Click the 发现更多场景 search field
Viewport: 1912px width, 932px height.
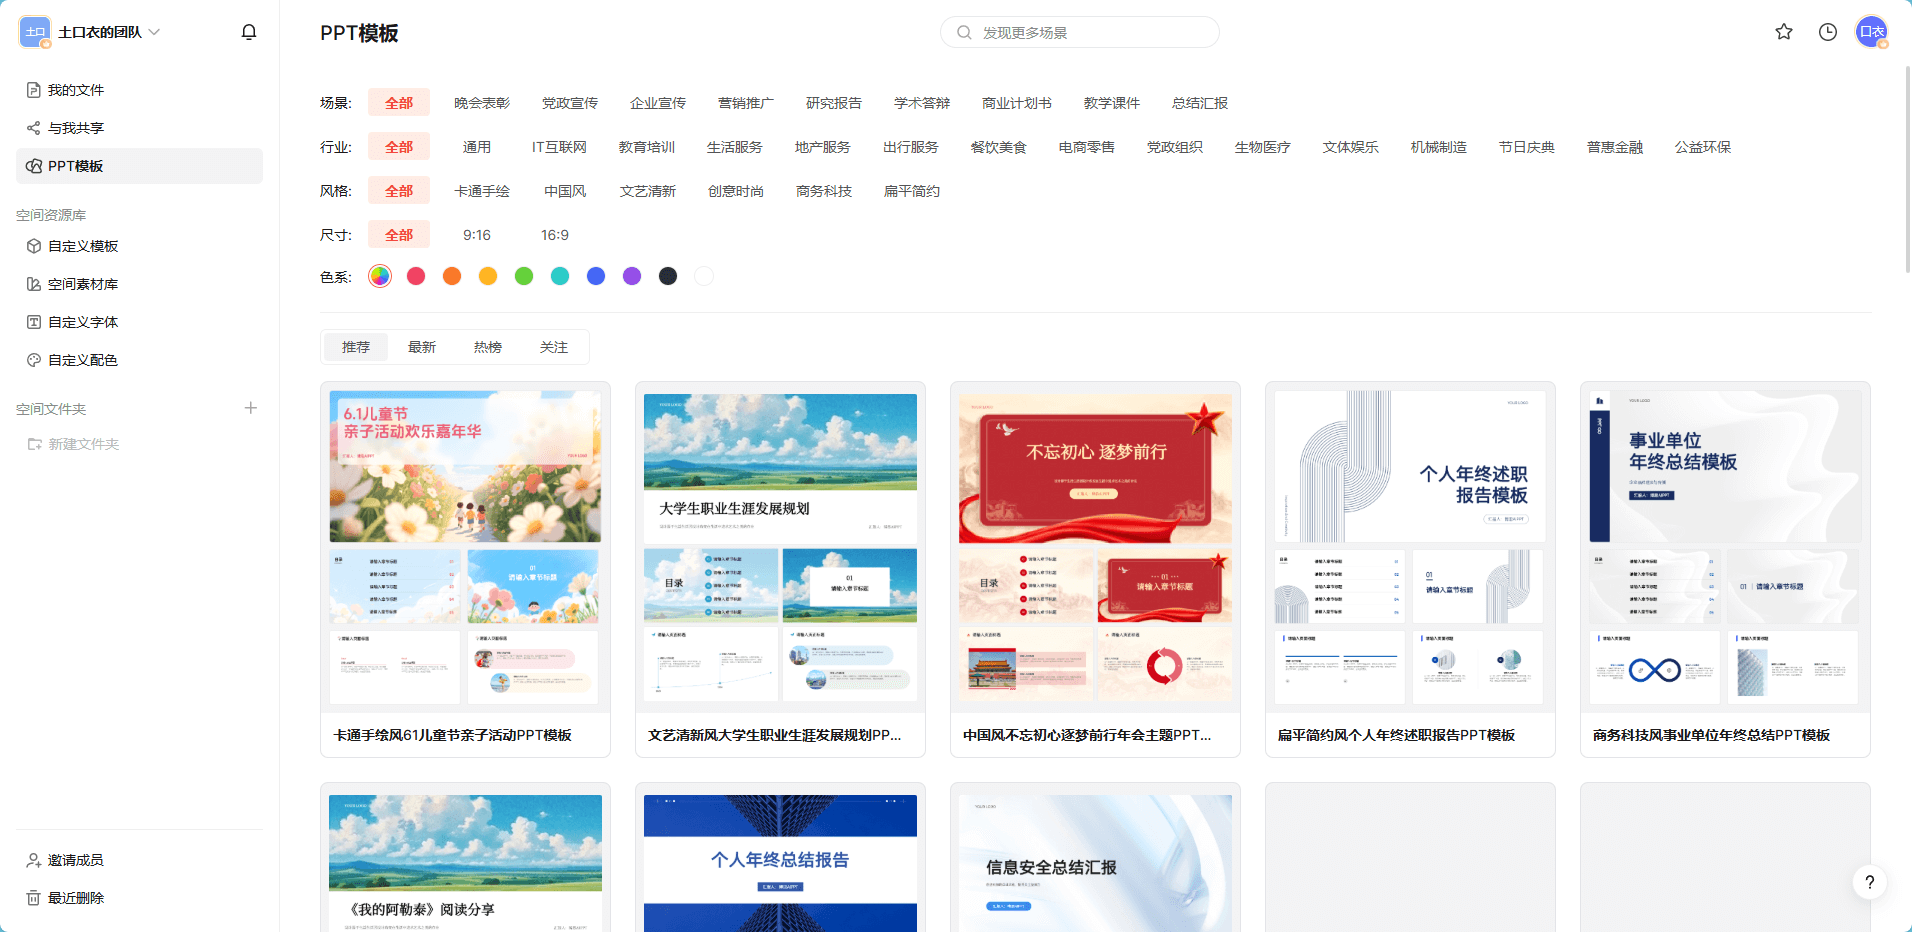pos(1080,32)
